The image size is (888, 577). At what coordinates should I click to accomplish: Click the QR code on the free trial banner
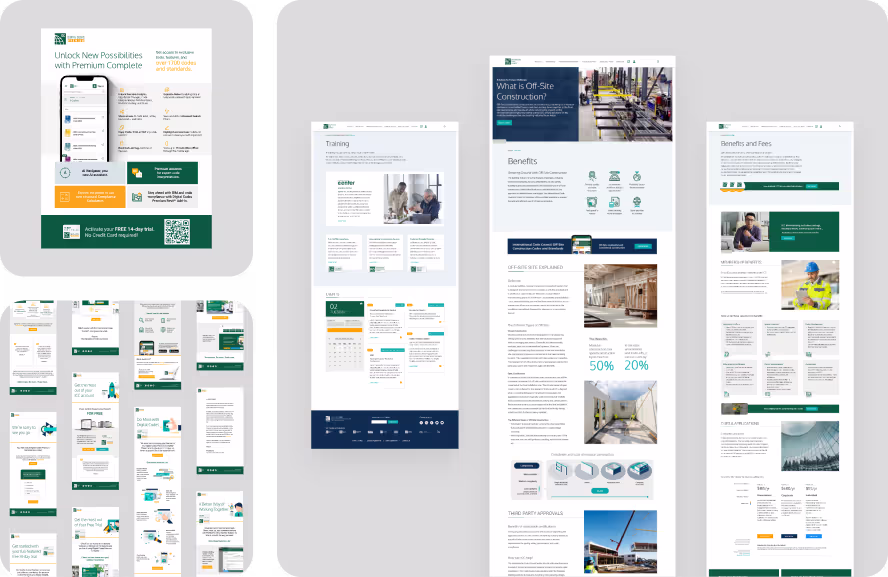click(178, 231)
